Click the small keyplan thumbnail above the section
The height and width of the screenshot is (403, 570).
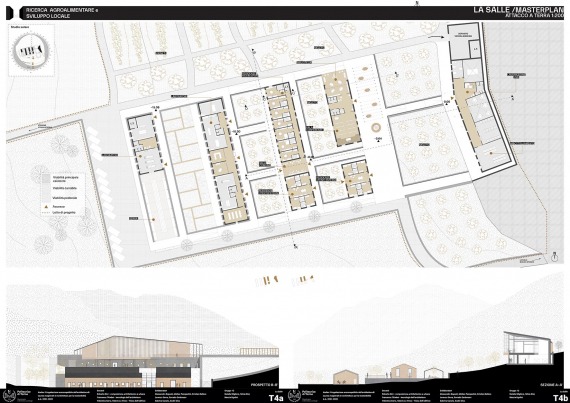click(302, 280)
